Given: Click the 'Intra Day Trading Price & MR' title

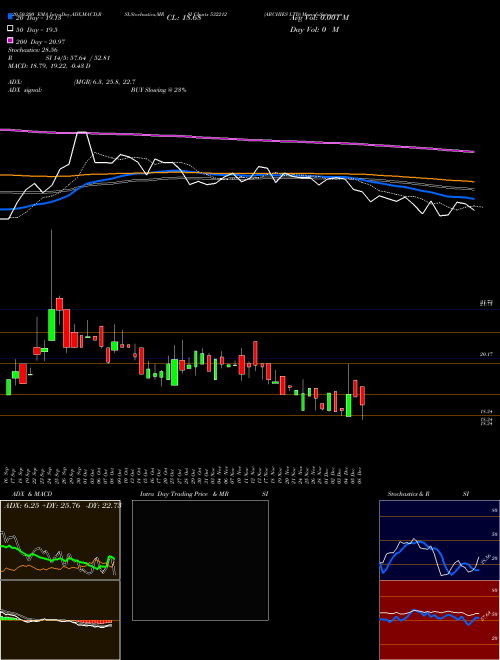Looking at the screenshot, I should click(x=184, y=494).
